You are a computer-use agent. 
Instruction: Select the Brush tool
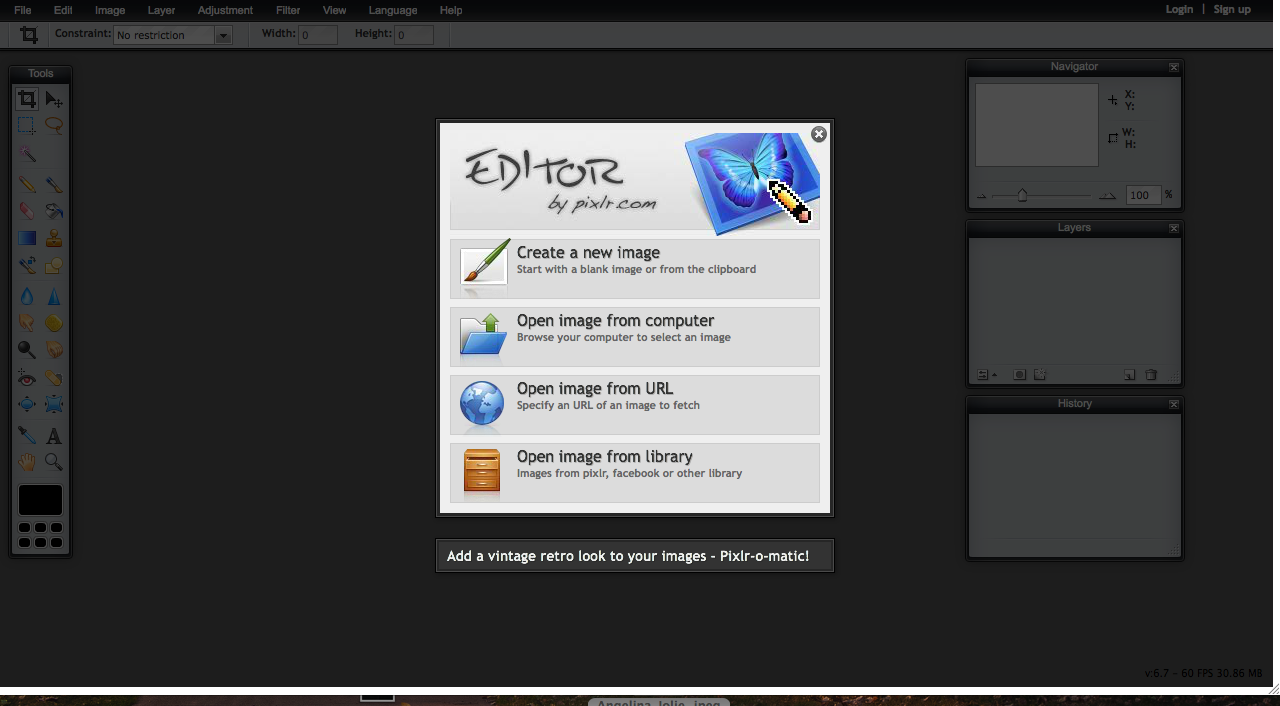(x=54, y=184)
